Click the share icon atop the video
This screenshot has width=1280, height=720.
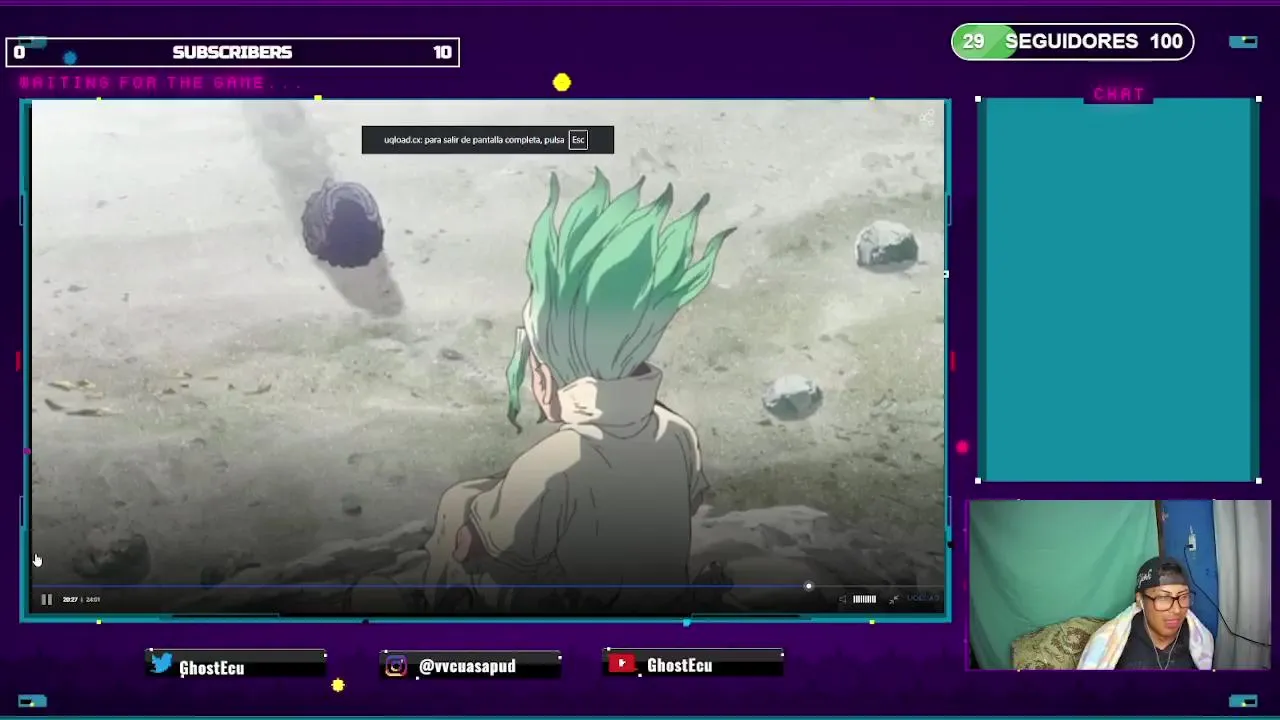click(x=926, y=118)
